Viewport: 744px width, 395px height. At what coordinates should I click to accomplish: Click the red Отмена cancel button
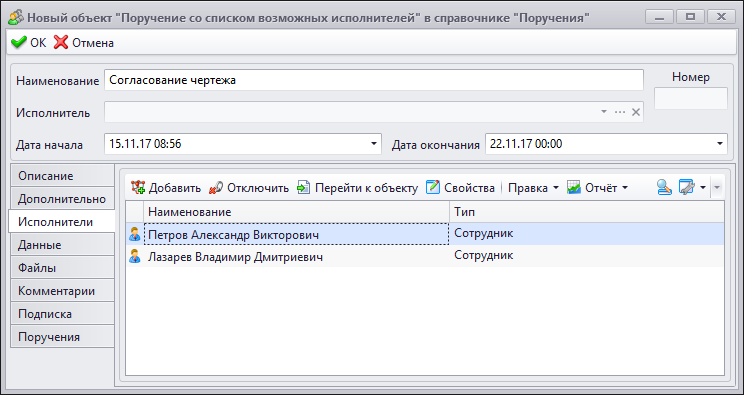click(x=84, y=43)
